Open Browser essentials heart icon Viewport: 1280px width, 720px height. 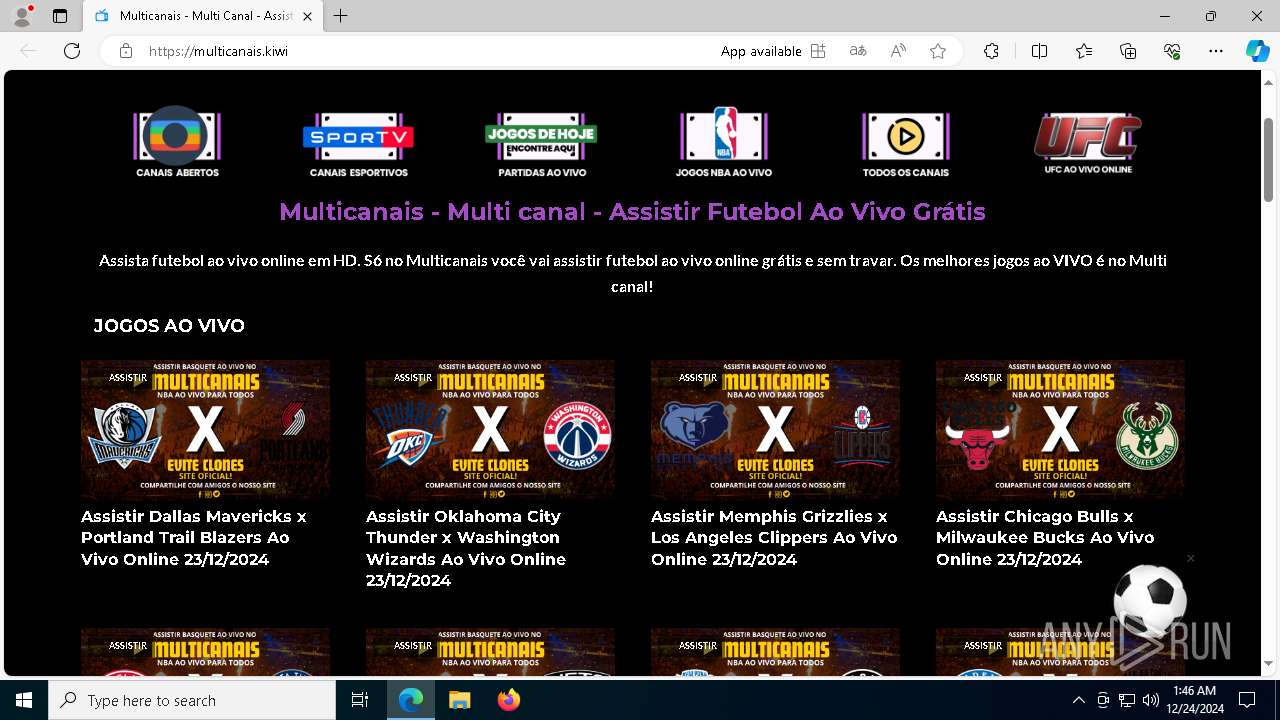tap(1172, 51)
